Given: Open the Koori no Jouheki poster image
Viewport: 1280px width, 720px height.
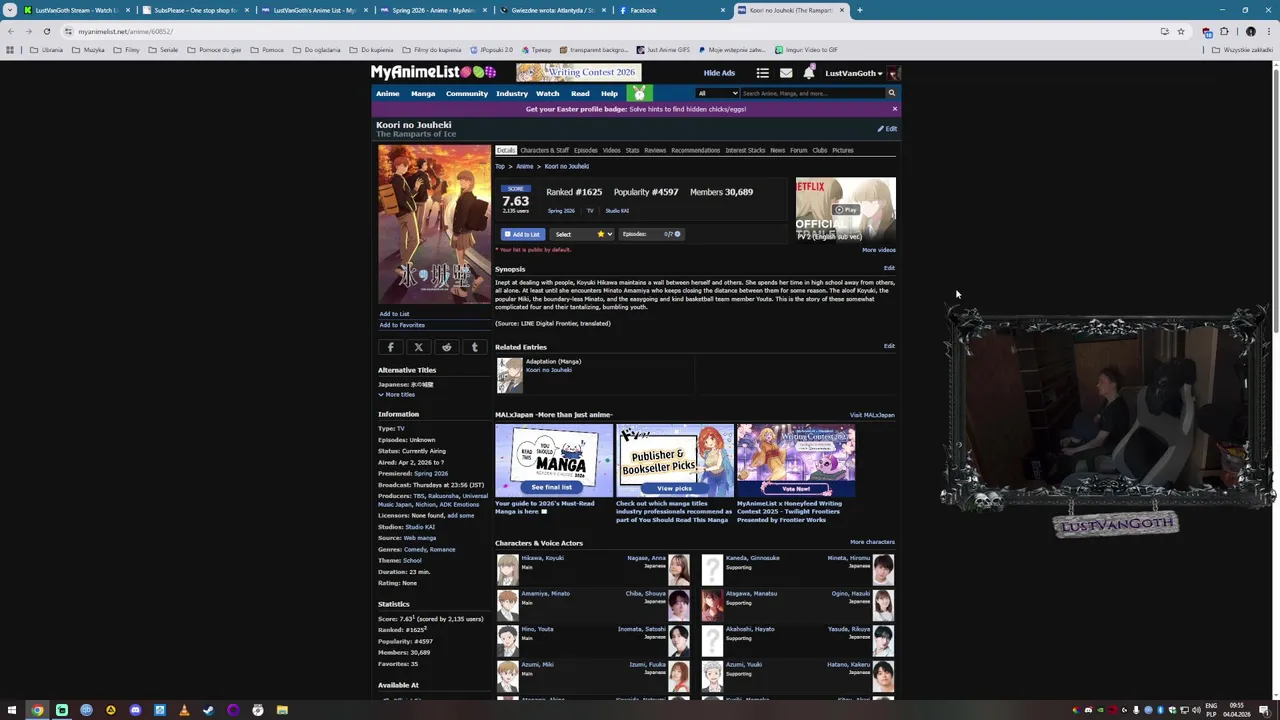Looking at the screenshot, I should point(434,224).
